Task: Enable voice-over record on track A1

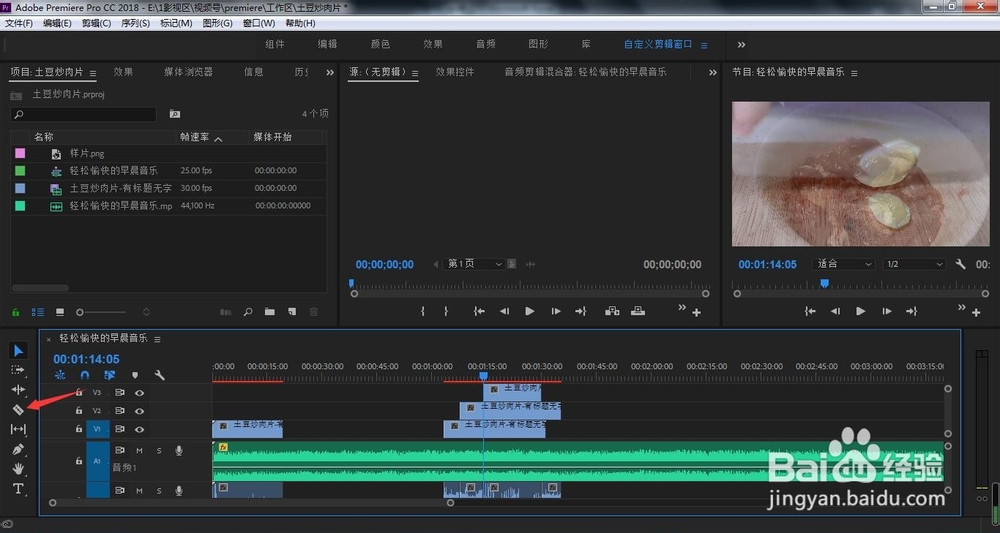Action: tap(179, 451)
